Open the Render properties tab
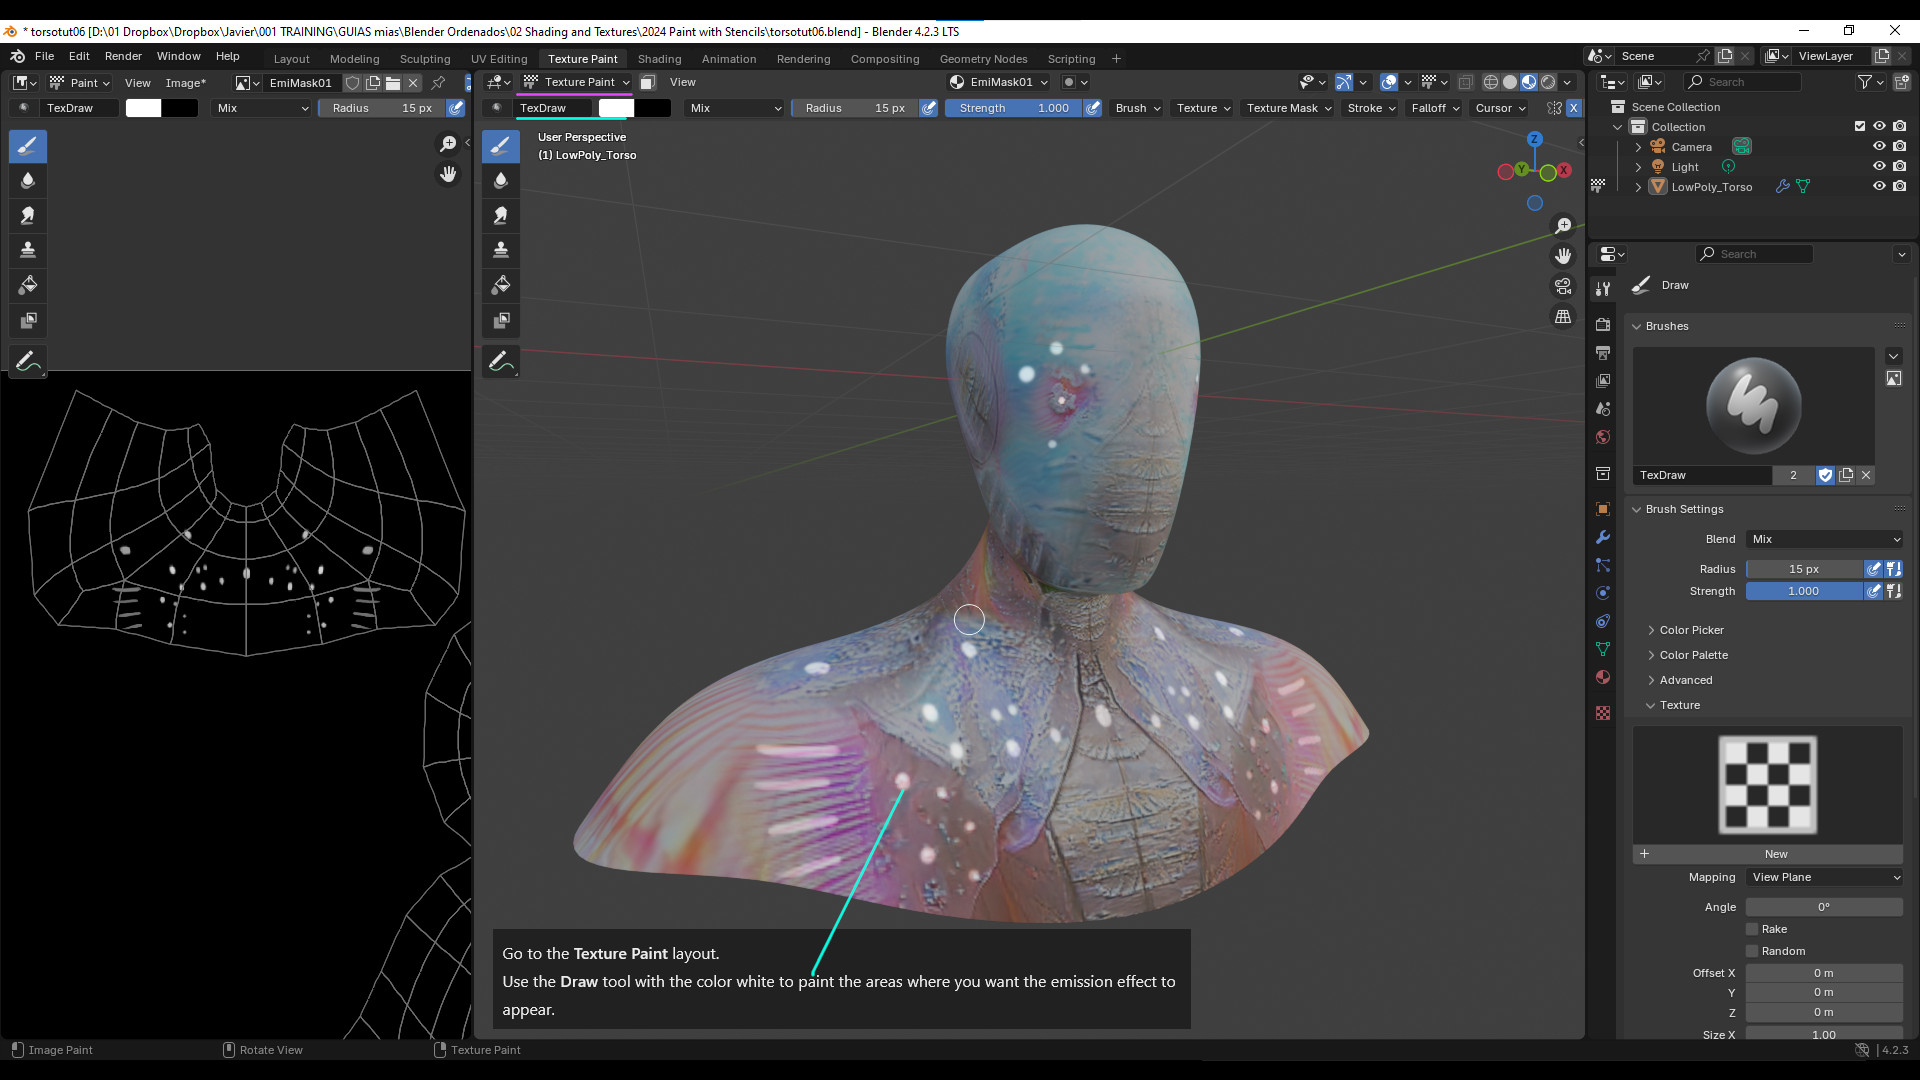Viewport: 1920px width, 1080px height. point(1603,325)
